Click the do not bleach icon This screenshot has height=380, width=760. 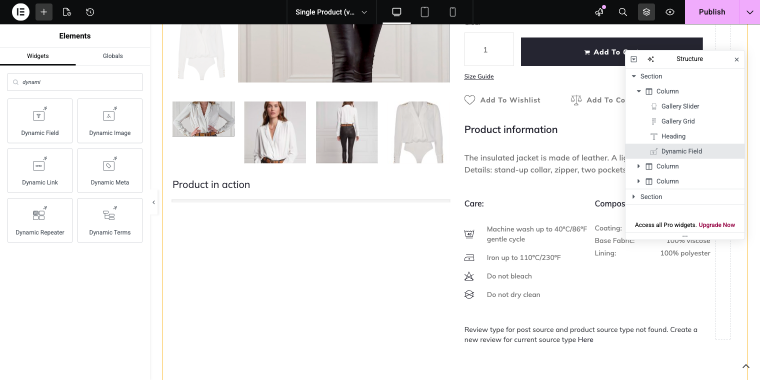click(469, 276)
